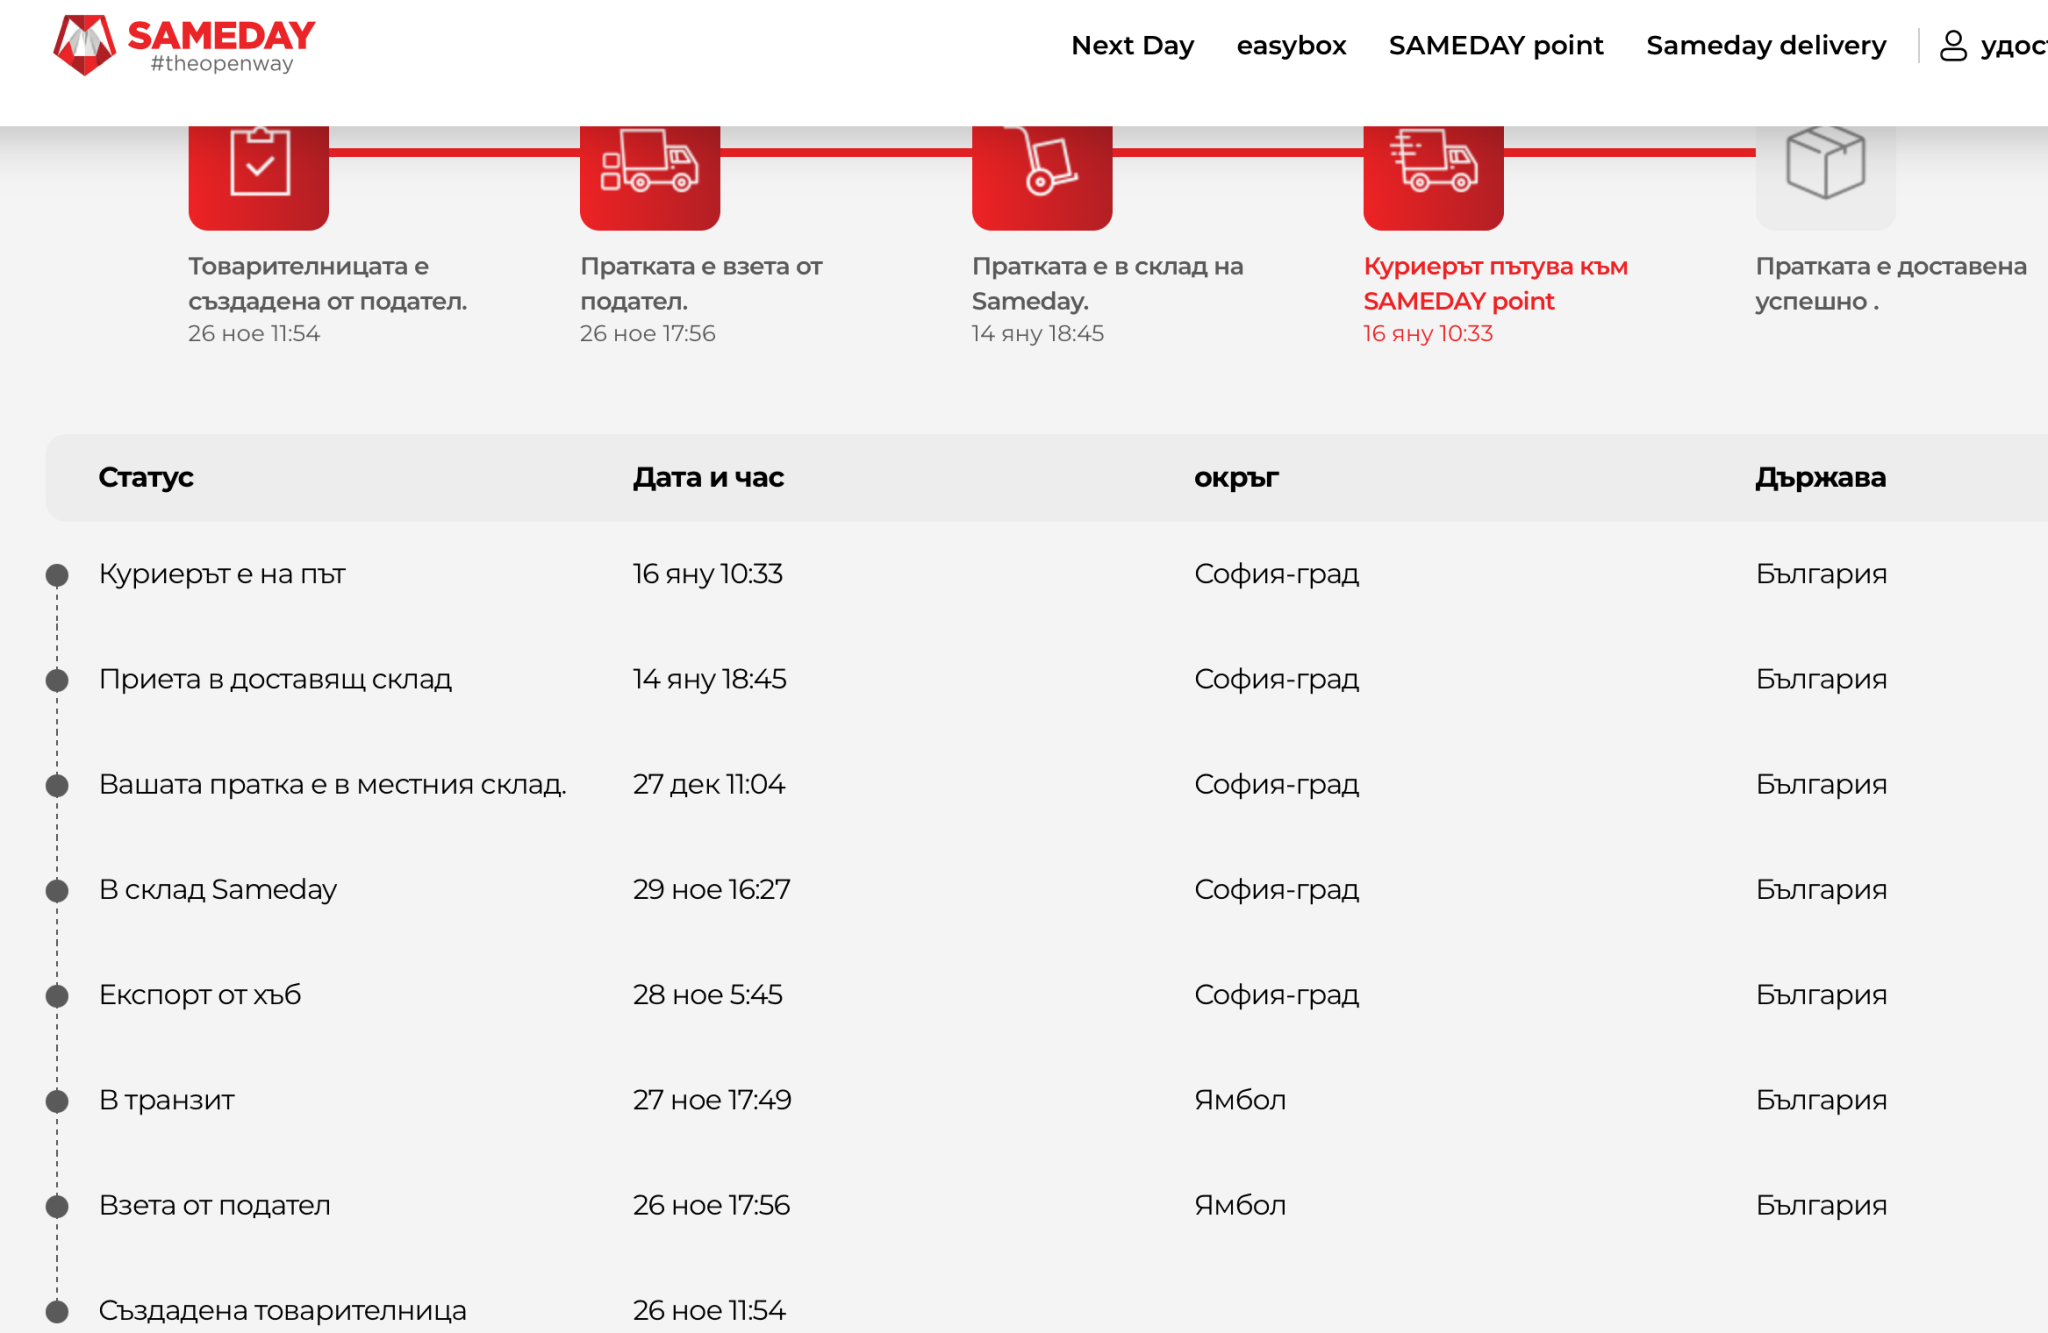
Task: Click the Sameday logo
Action: point(184,45)
